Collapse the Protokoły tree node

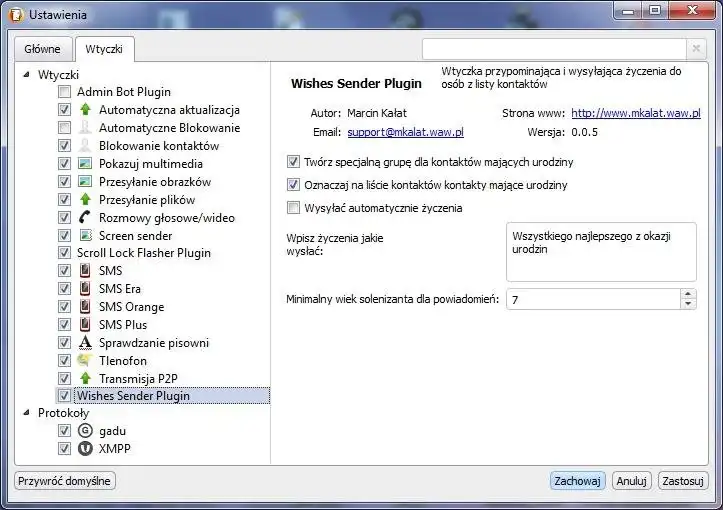(x=27, y=413)
